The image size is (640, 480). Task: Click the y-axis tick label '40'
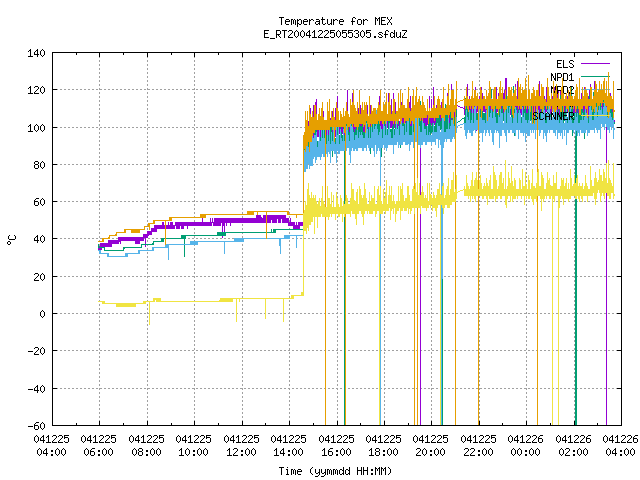coord(39,239)
